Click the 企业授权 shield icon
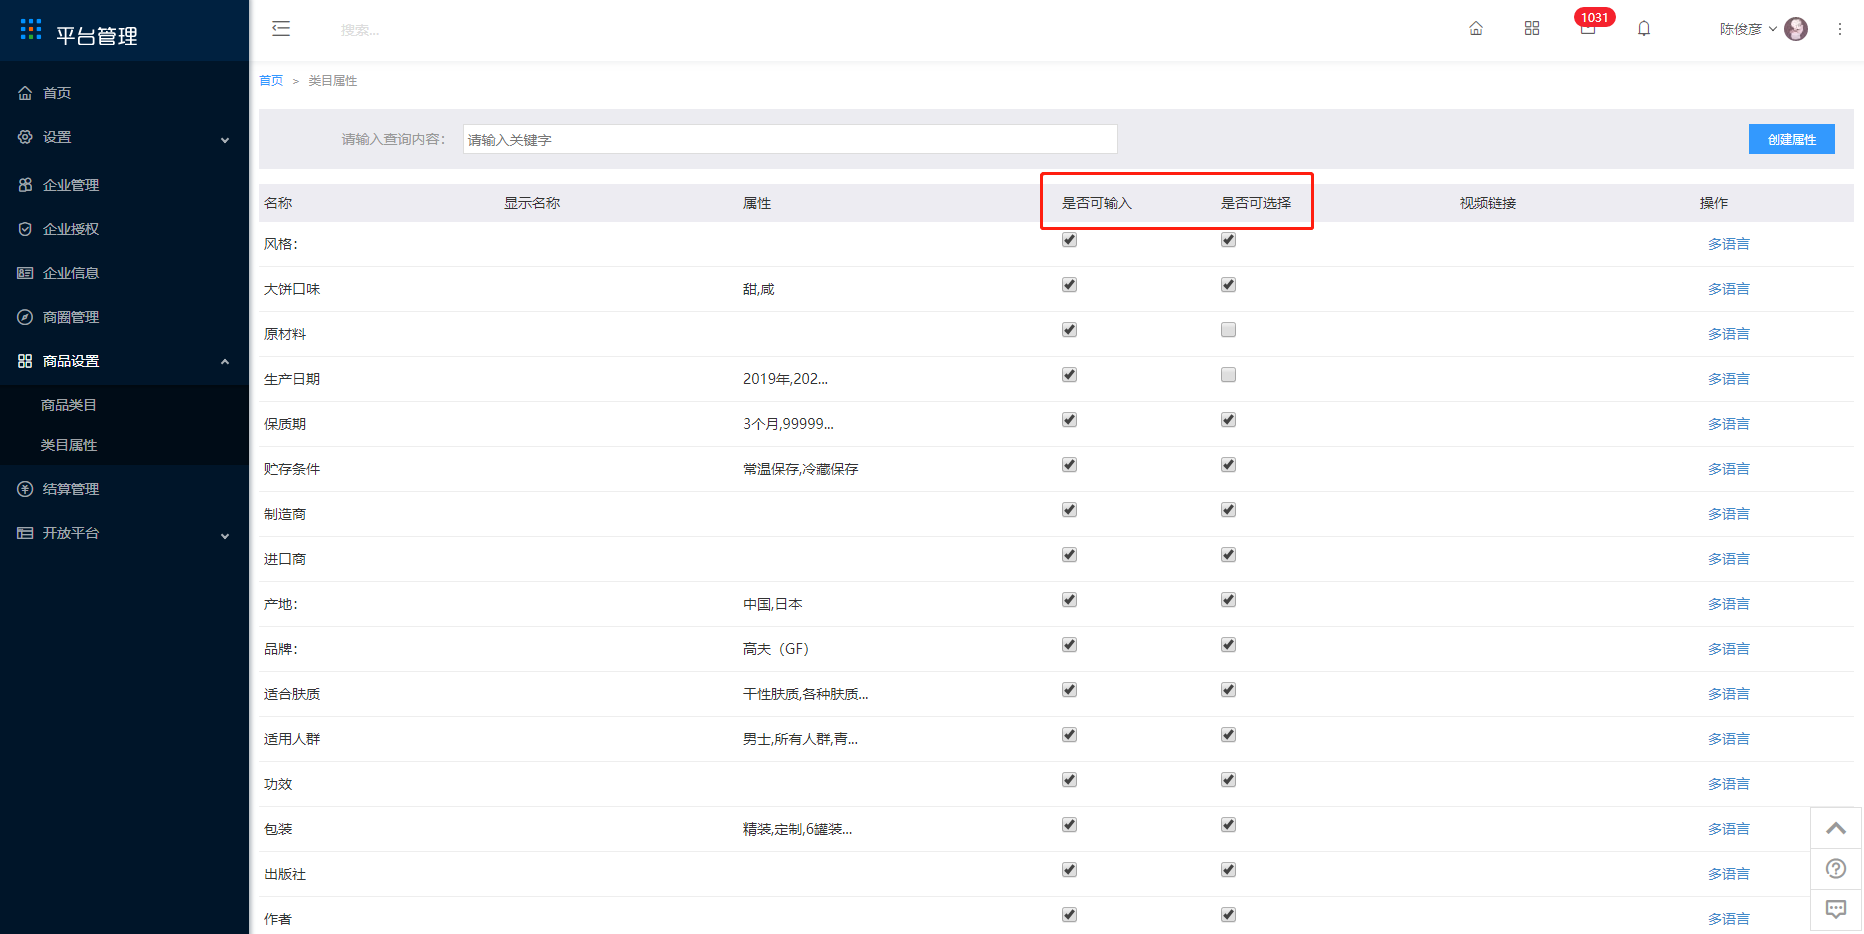 pos(25,229)
